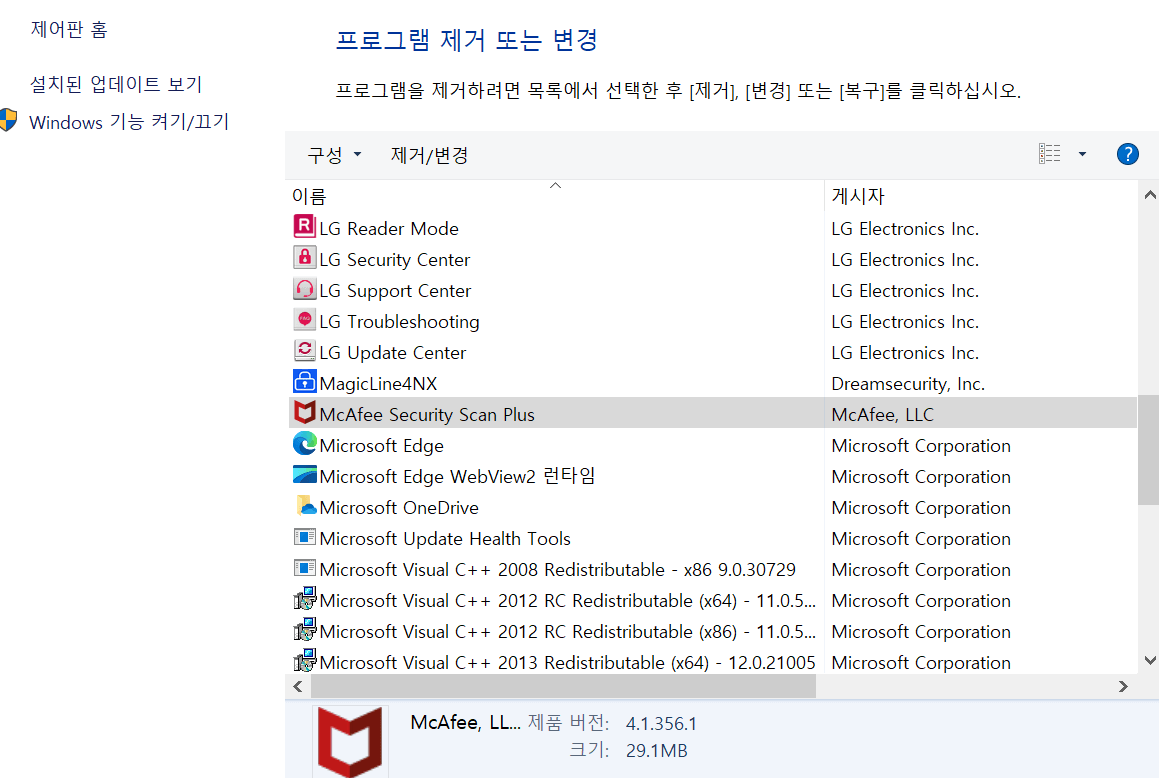
Task: Click the Visual C++ 2008 Redistributable icon
Action: click(x=305, y=568)
